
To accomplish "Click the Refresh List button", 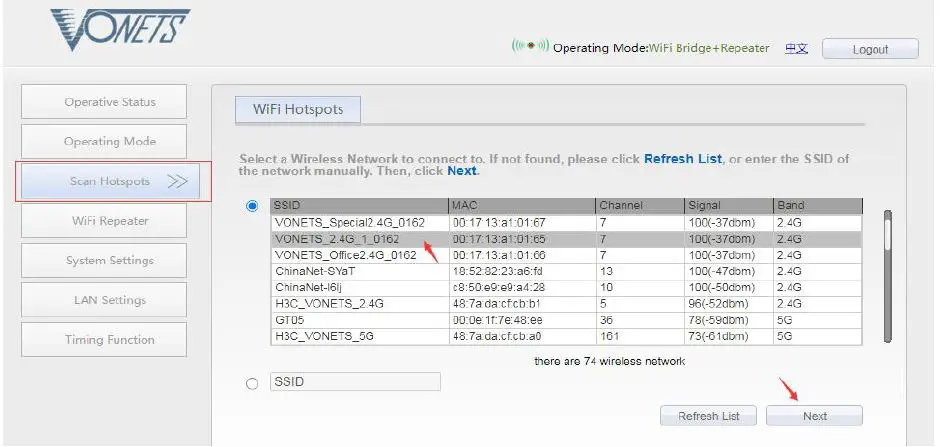I will [709, 416].
